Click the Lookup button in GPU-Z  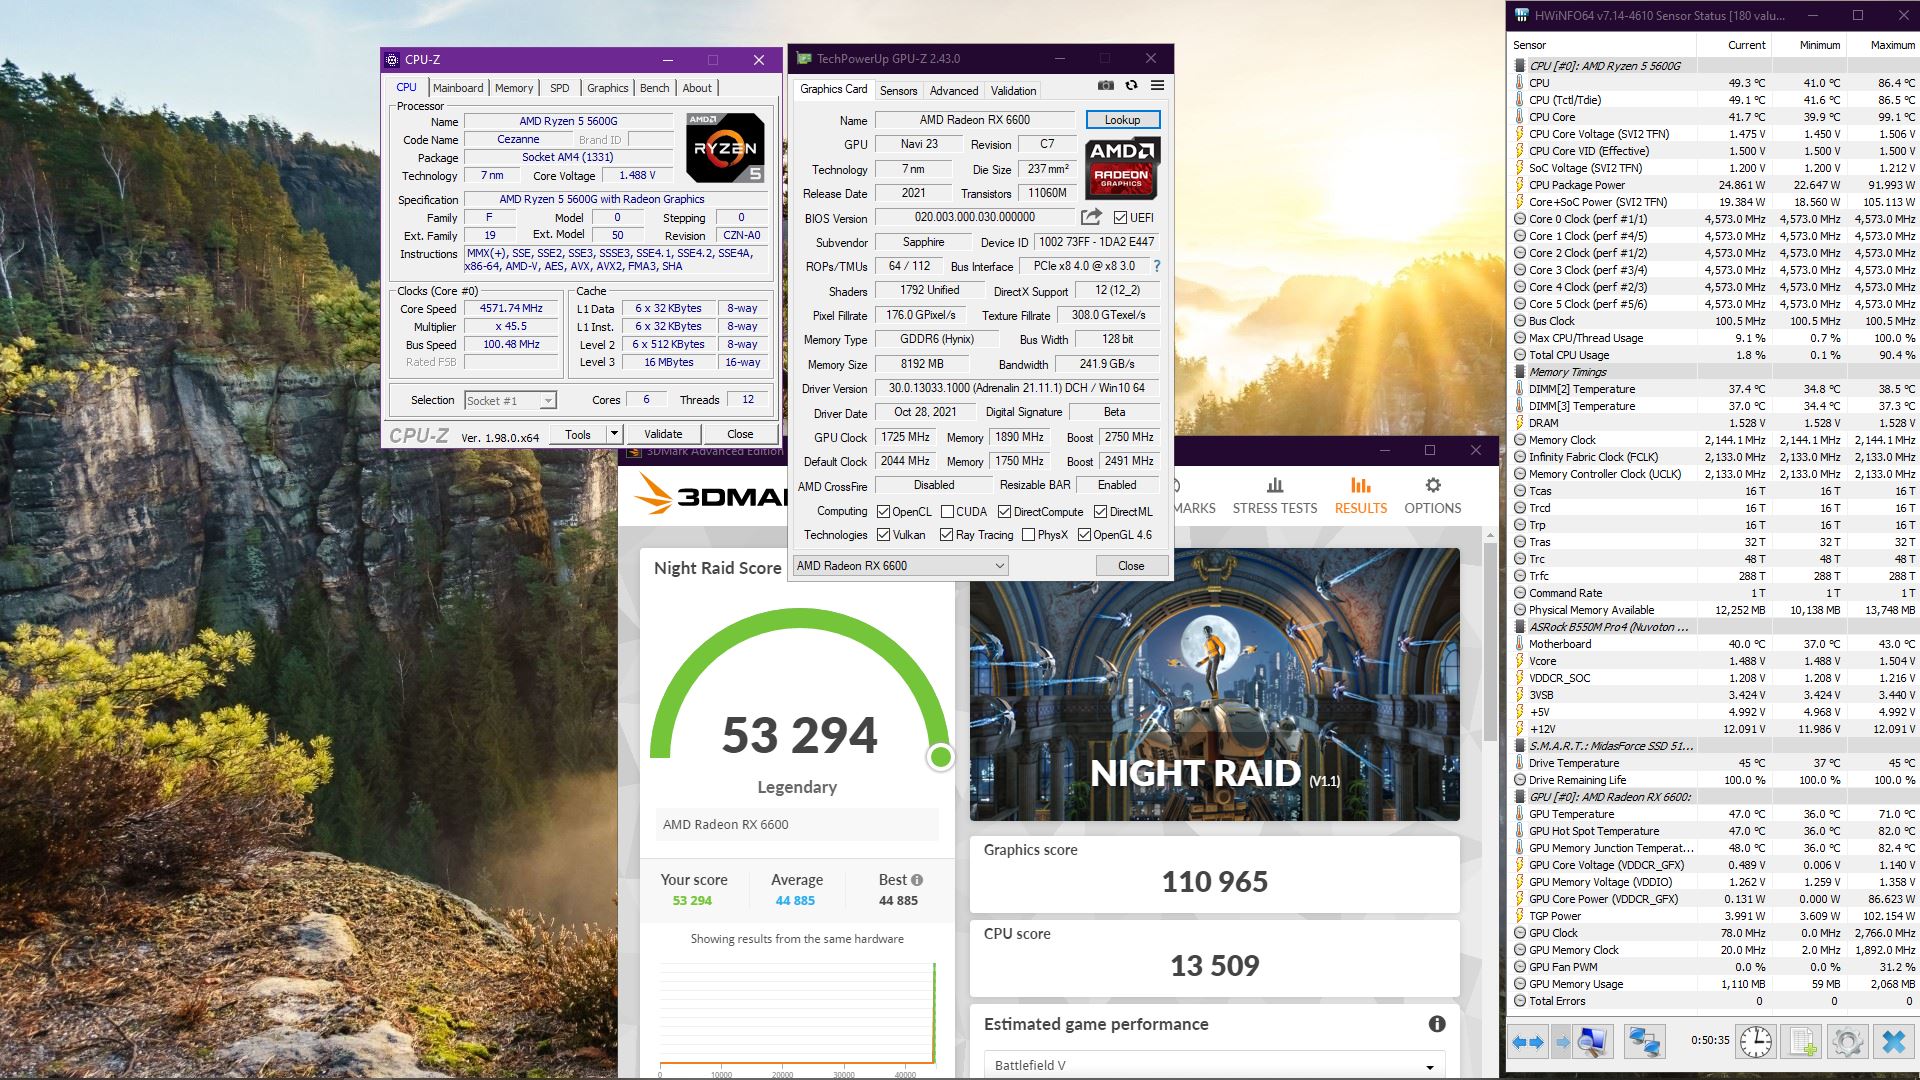click(x=1122, y=119)
